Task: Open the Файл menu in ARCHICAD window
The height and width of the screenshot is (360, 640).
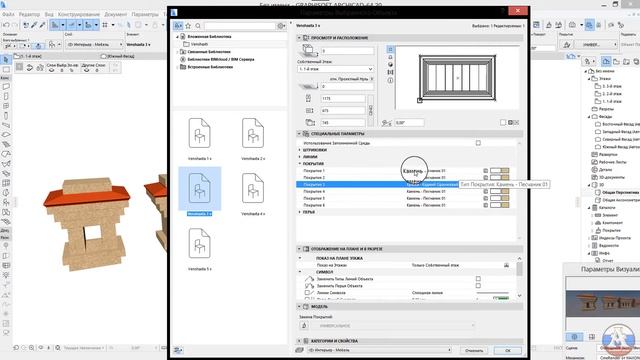Action: coord(8,14)
